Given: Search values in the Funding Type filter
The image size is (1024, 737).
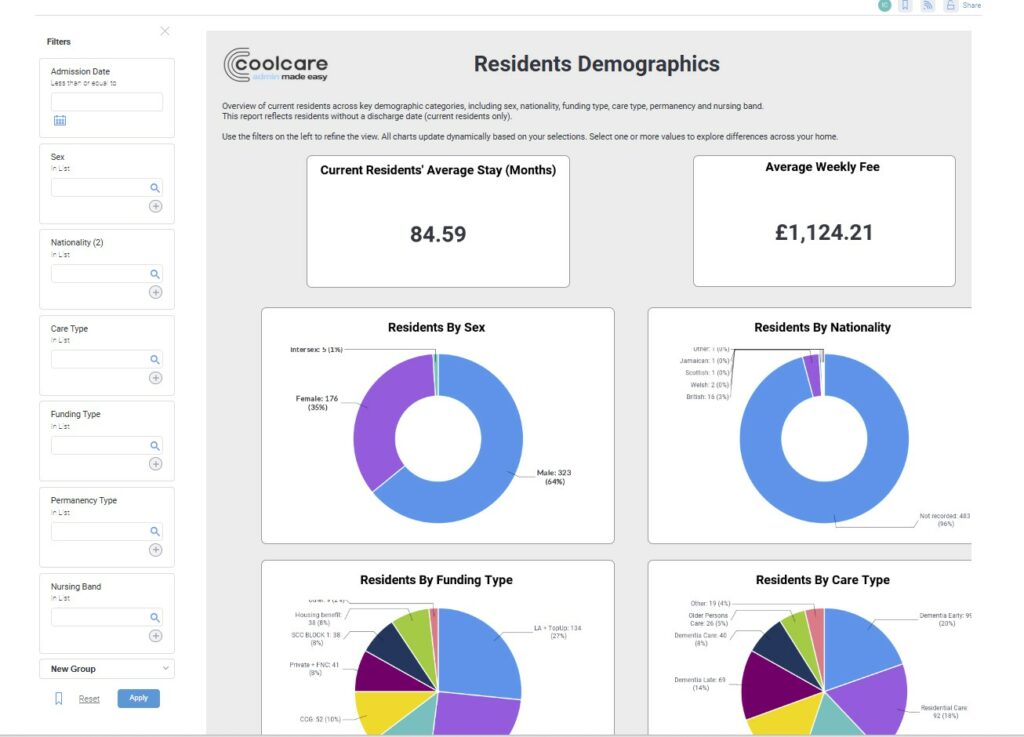Looking at the screenshot, I should pyautogui.click(x=155, y=446).
